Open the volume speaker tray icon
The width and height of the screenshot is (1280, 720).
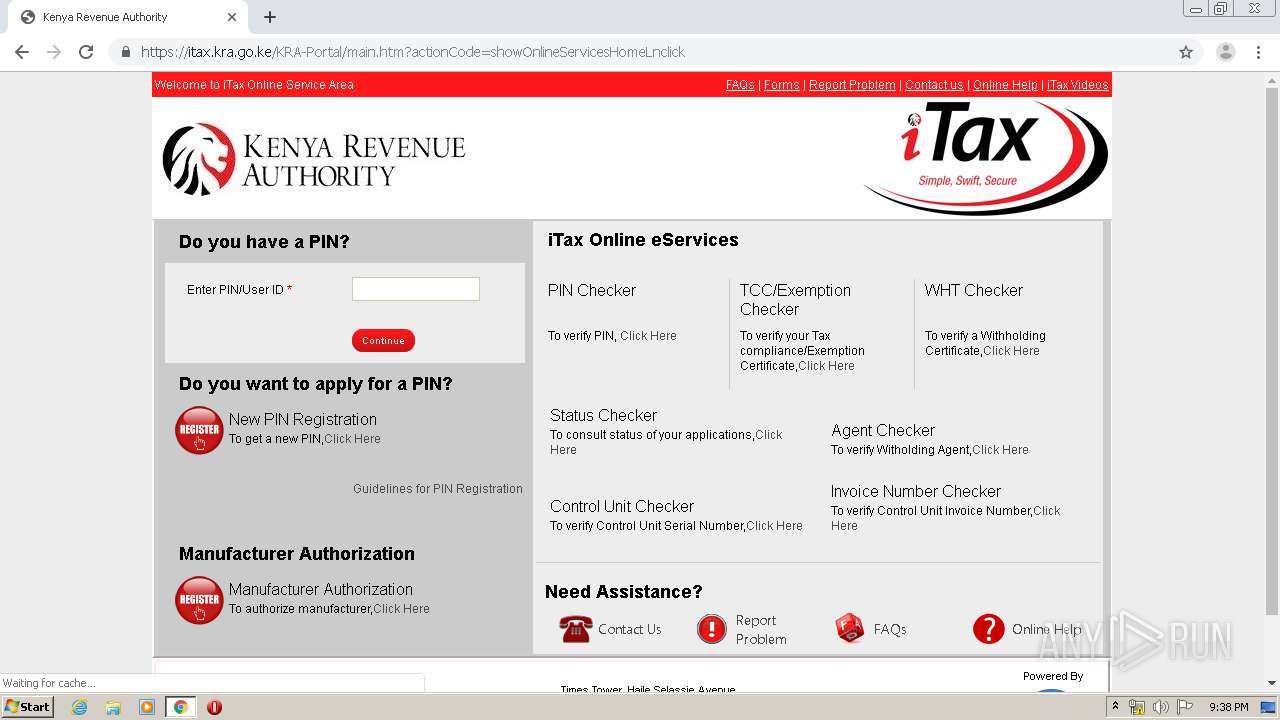[1160, 707]
